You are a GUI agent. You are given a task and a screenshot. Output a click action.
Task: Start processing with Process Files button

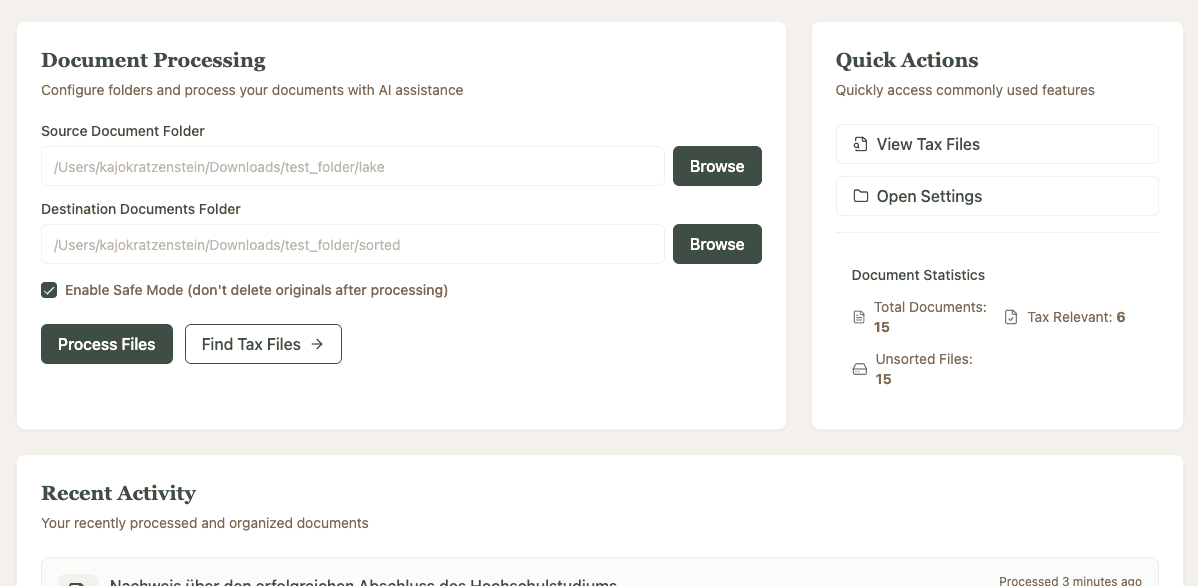point(107,344)
